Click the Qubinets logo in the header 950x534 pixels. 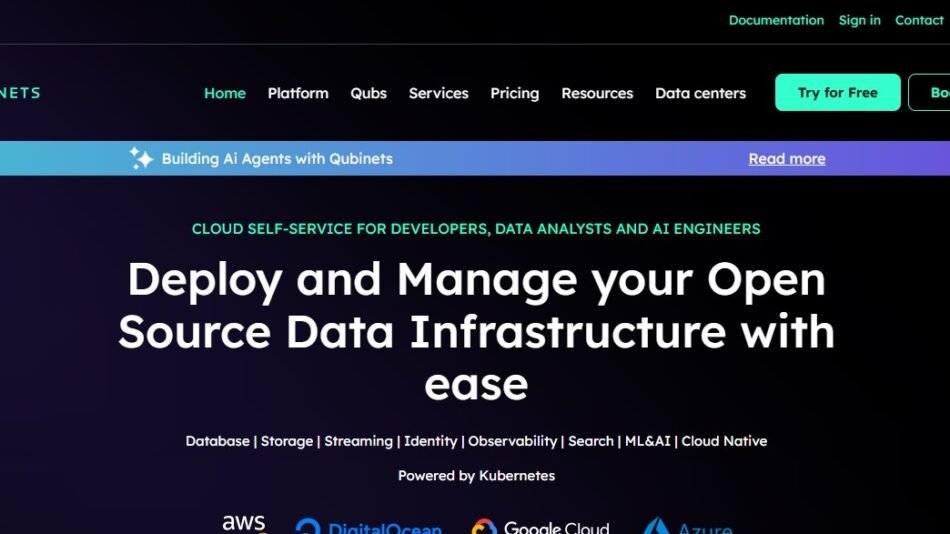[20, 93]
